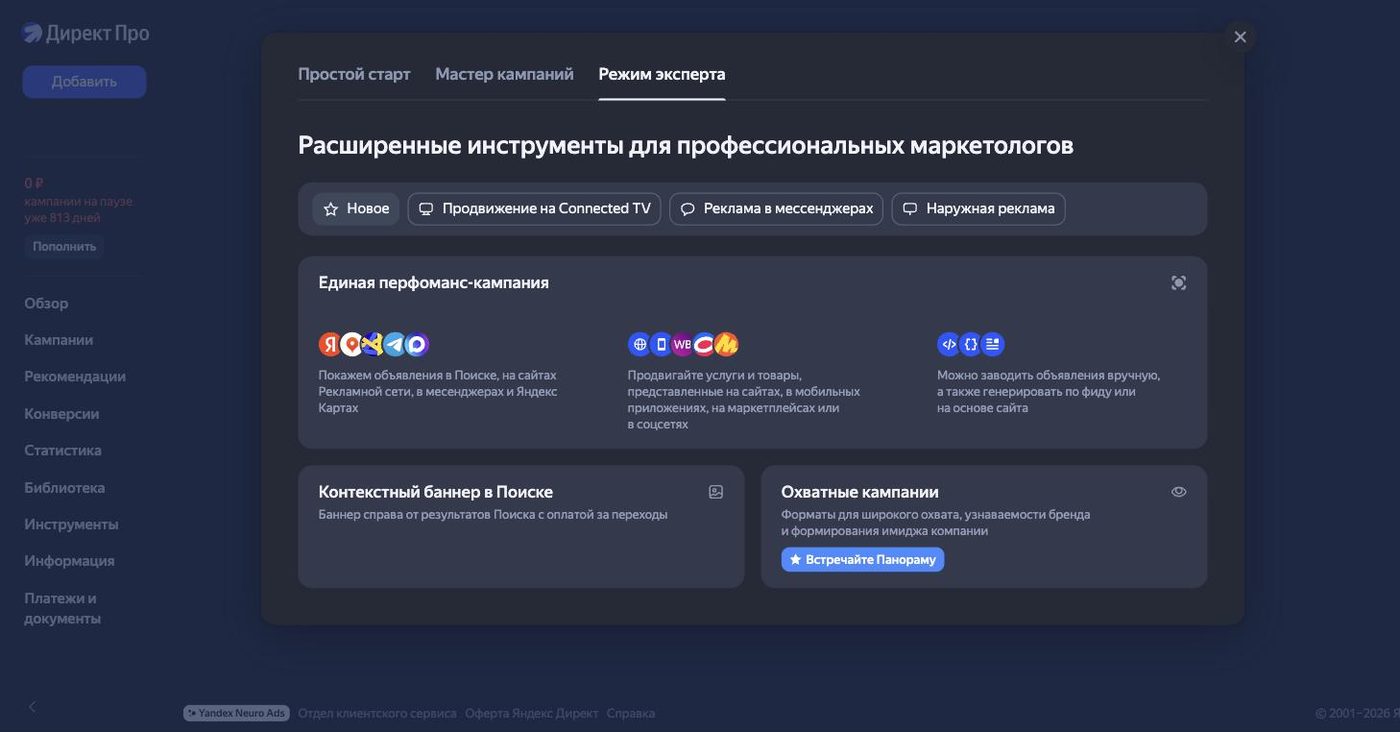Screen dimensions: 1400x732
Task: Click the mobile phone app icon
Action: click(661, 344)
